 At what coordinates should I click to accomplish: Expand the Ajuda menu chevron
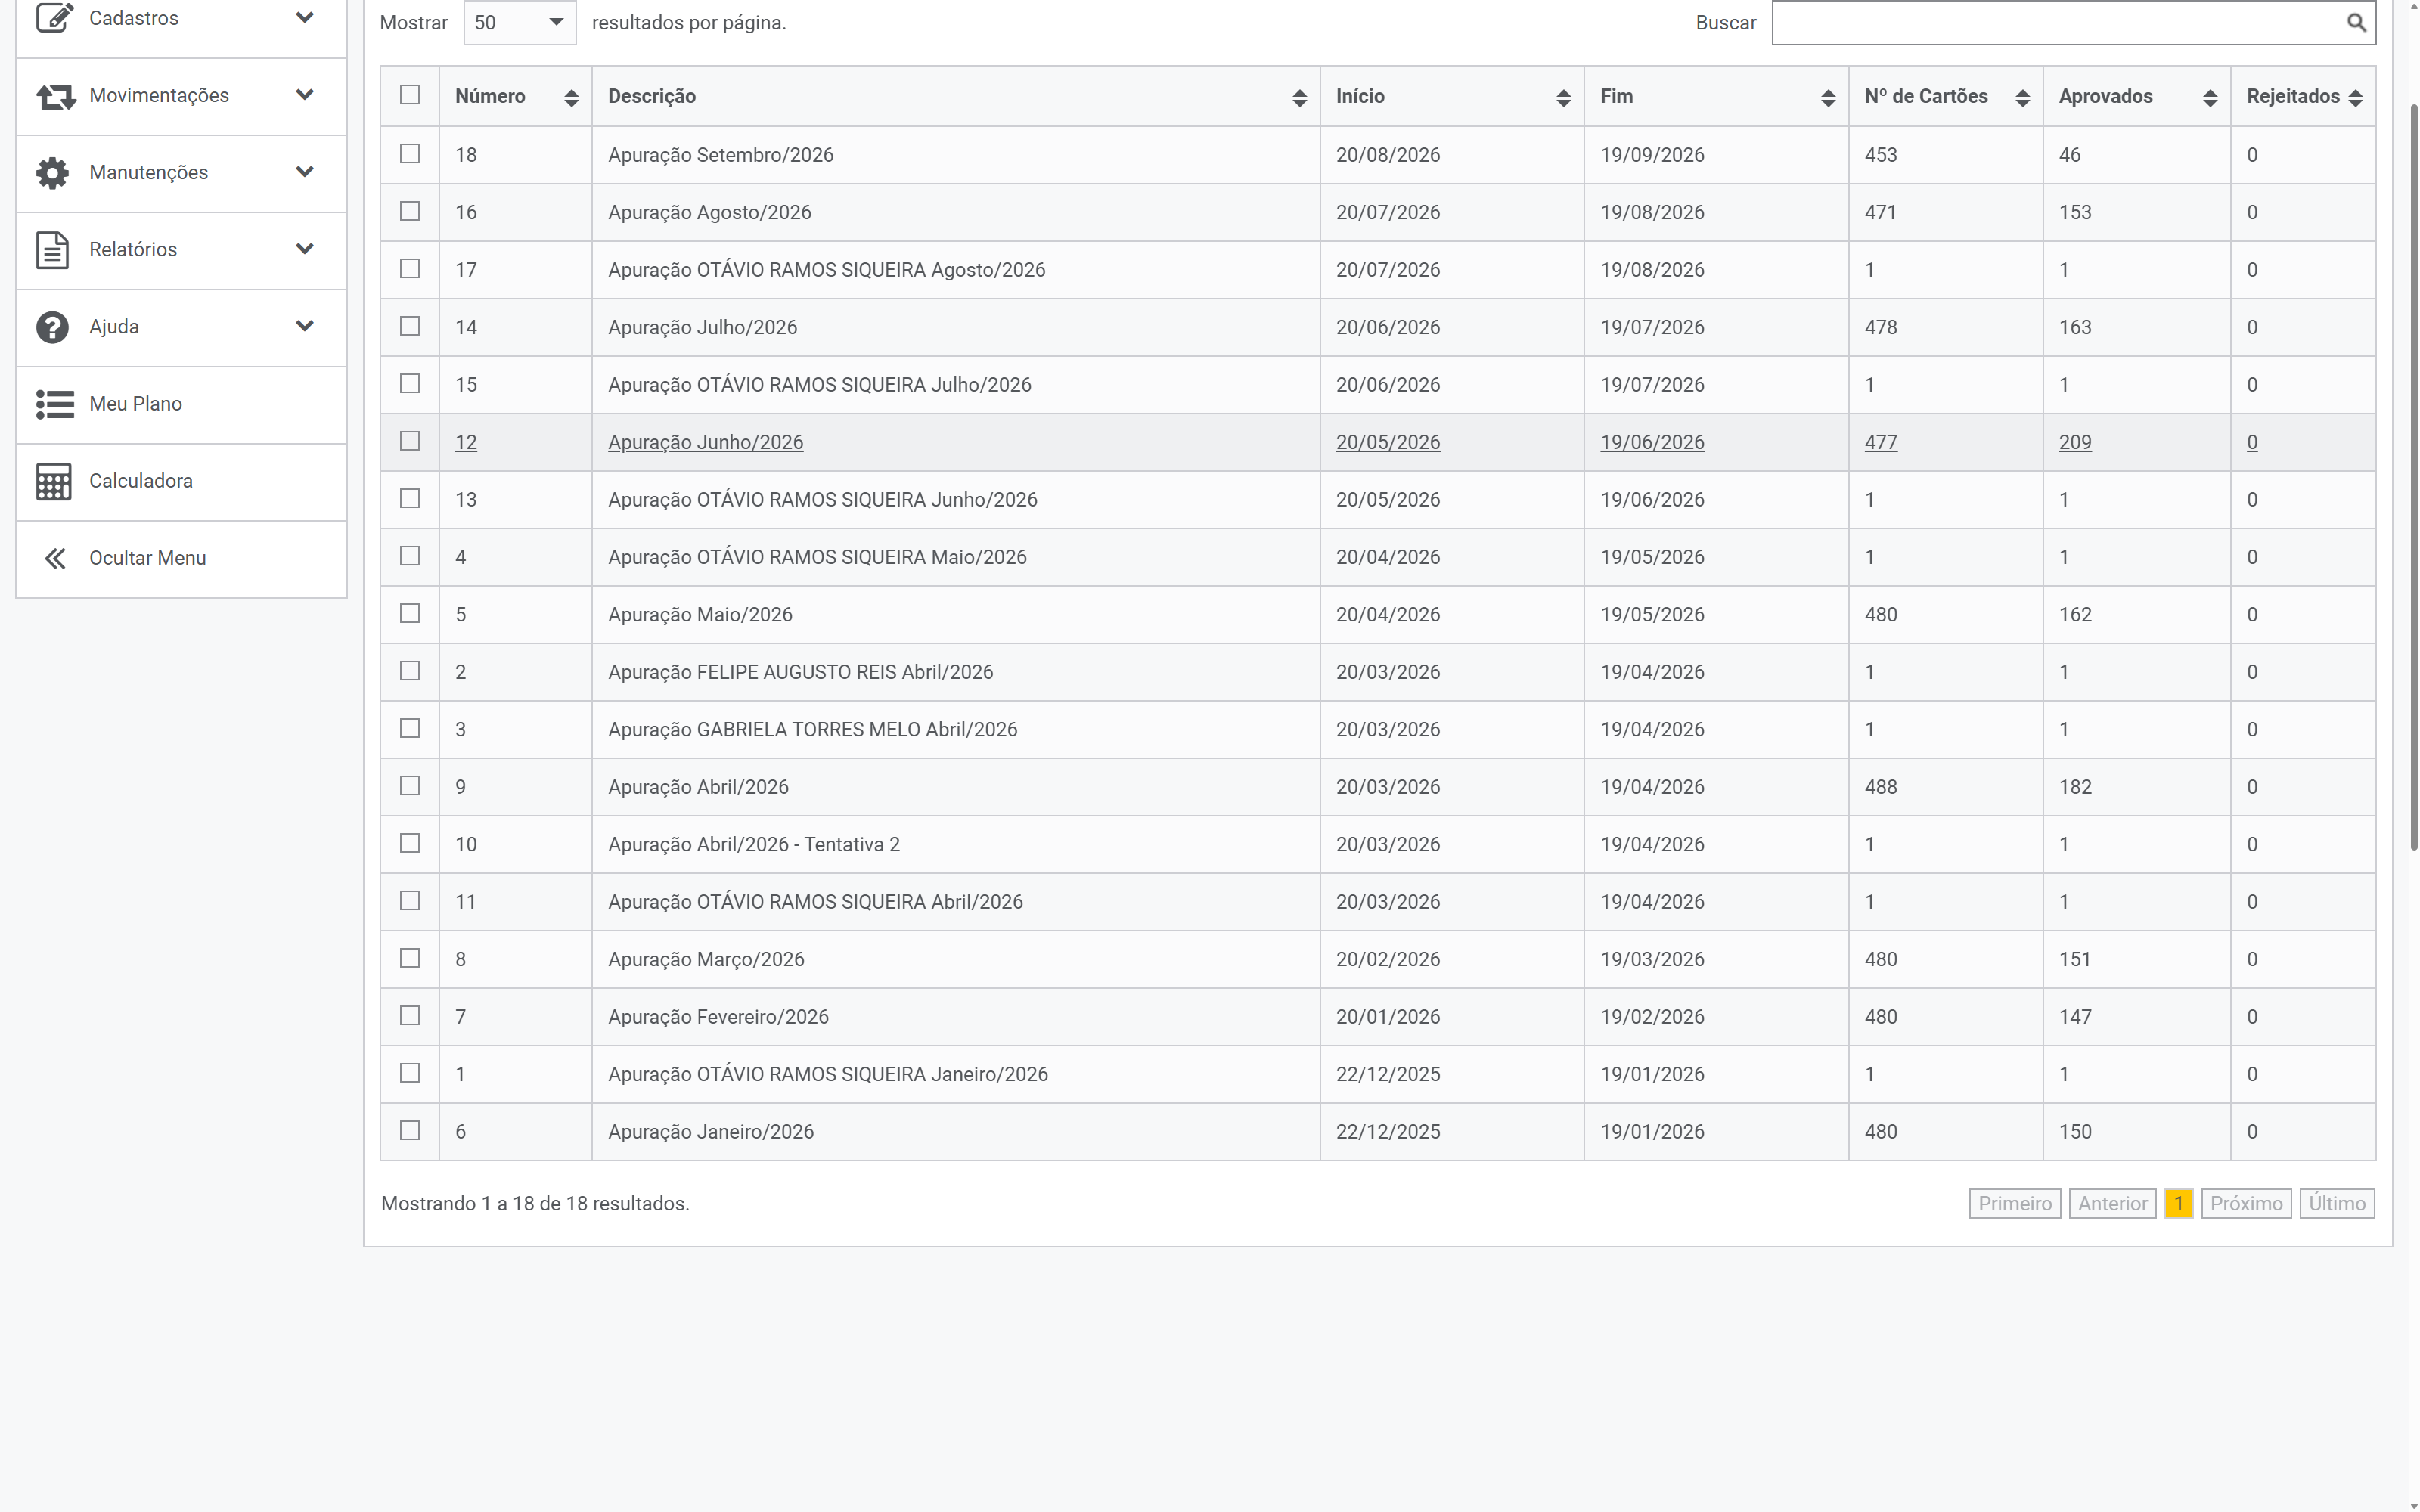[x=305, y=325]
